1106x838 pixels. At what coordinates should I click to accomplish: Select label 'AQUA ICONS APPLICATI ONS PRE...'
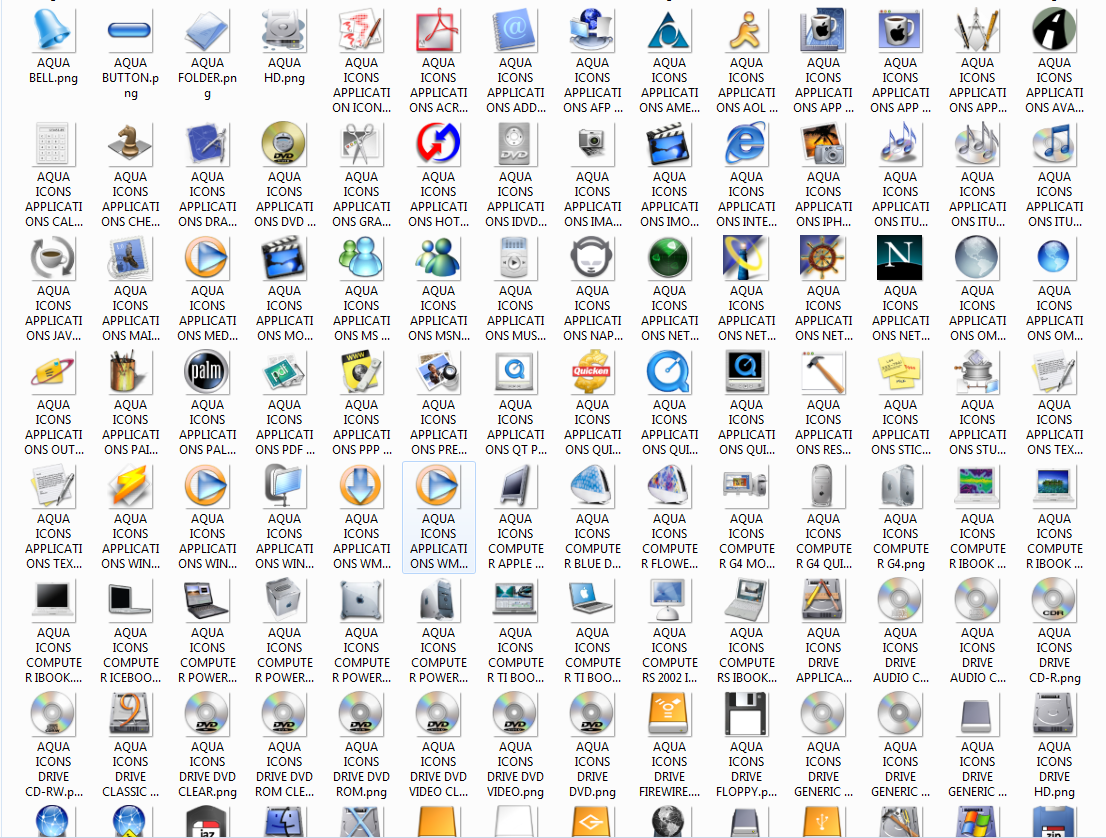click(x=438, y=427)
